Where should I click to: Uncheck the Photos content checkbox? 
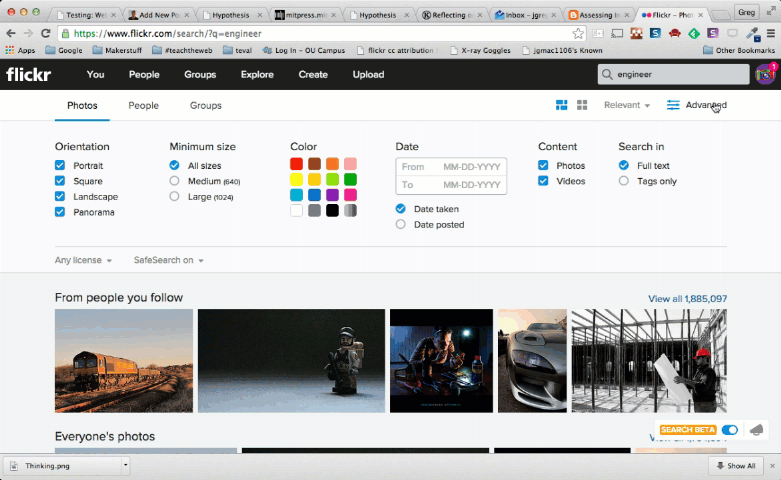pos(543,165)
